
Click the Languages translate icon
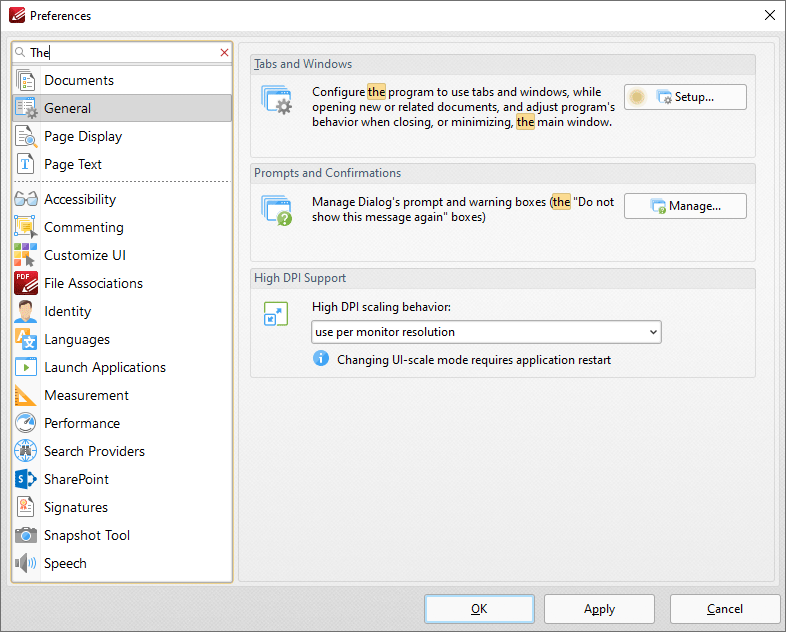pyautogui.click(x=26, y=339)
